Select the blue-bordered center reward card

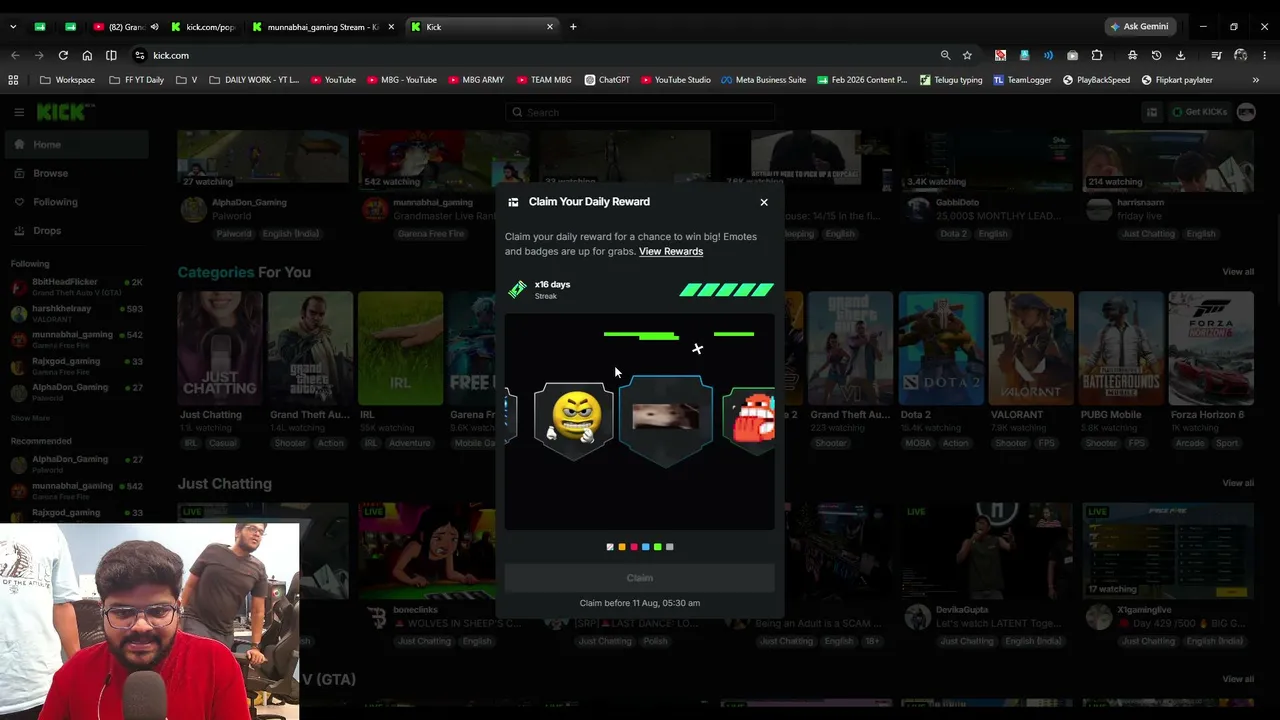point(666,420)
